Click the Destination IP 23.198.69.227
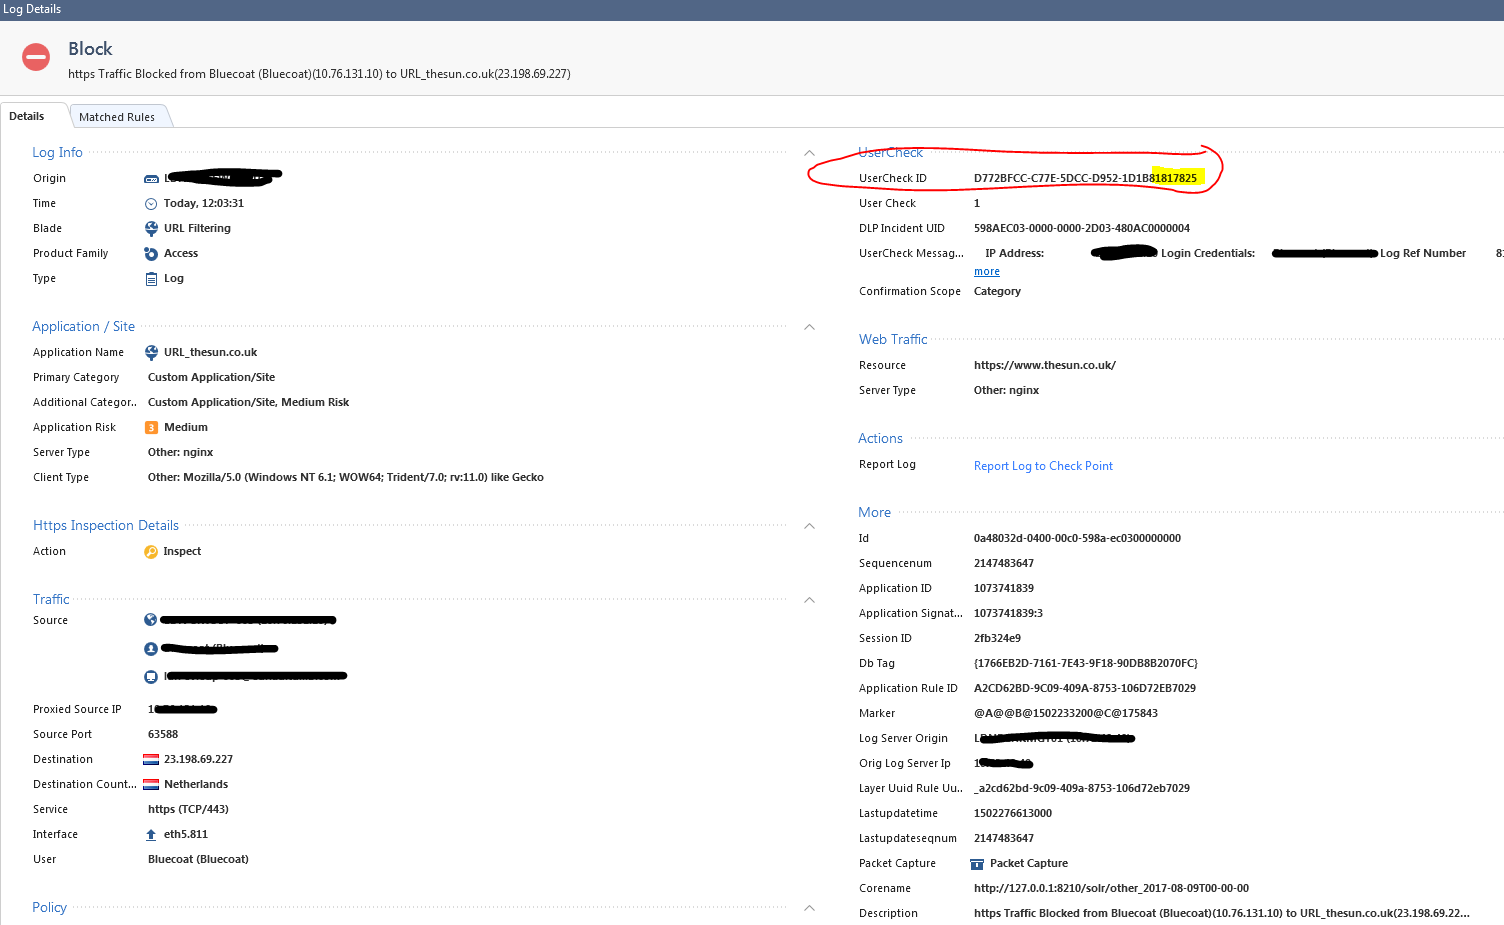The width and height of the screenshot is (1504, 925). pos(198,760)
